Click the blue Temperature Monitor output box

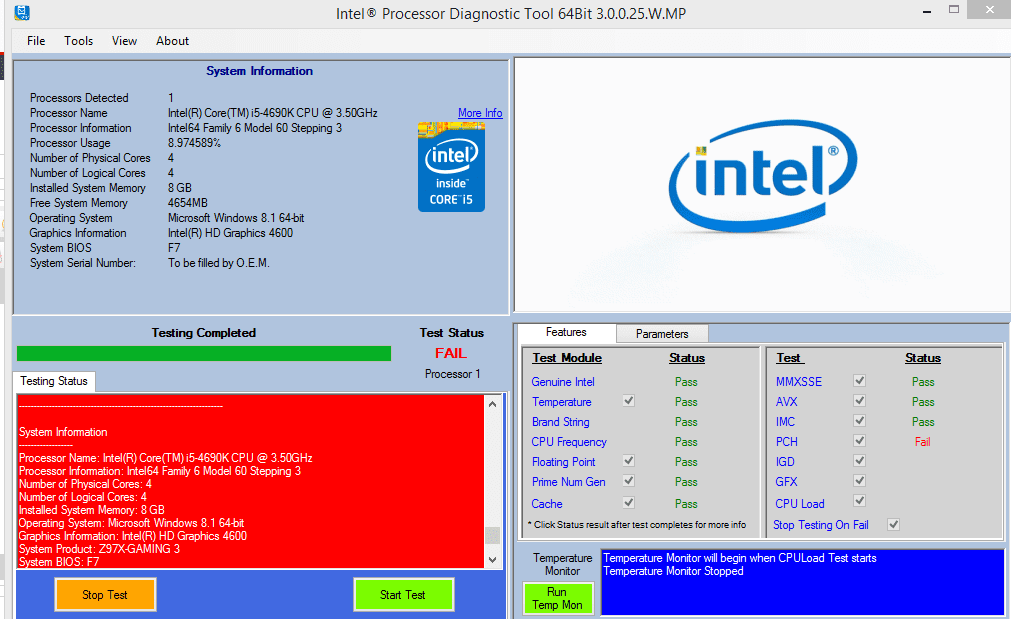803,582
